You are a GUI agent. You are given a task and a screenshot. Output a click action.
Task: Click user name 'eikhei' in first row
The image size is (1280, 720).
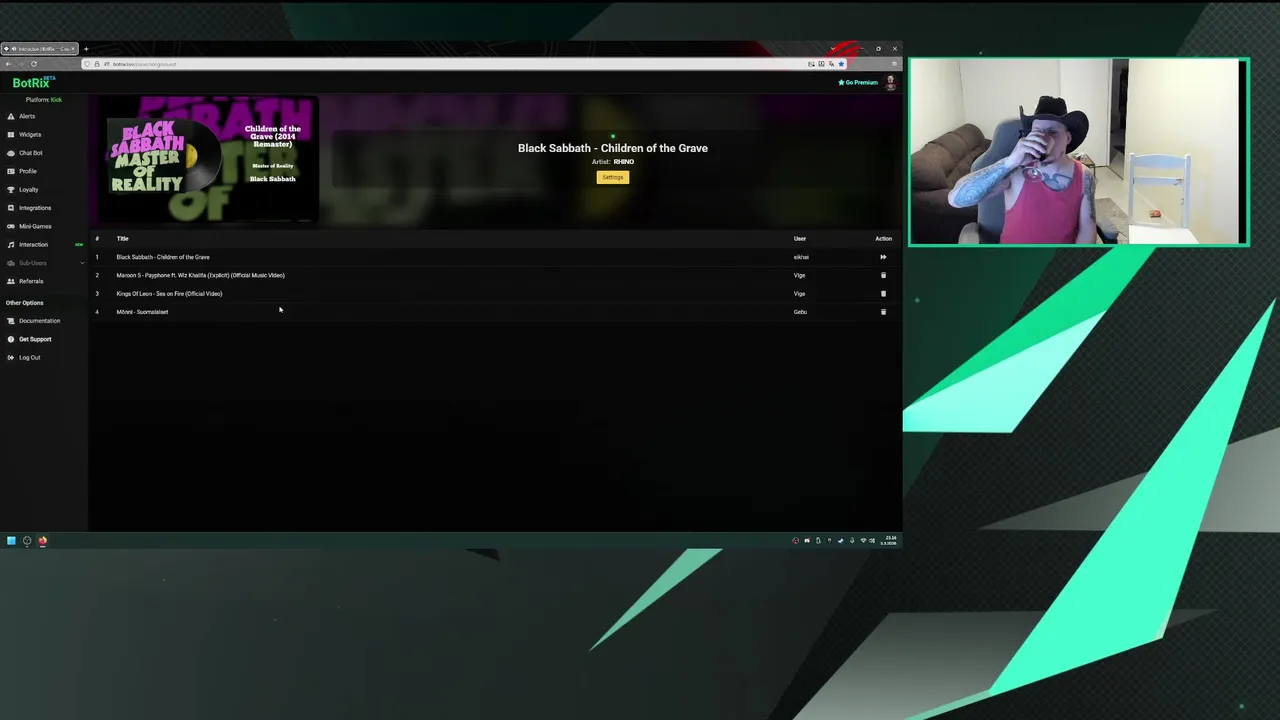coord(801,257)
